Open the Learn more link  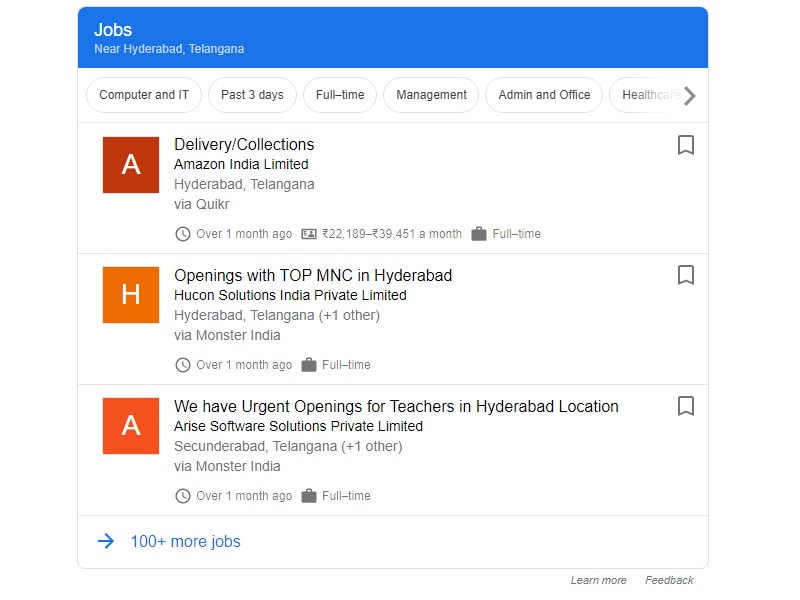pos(598,580)
